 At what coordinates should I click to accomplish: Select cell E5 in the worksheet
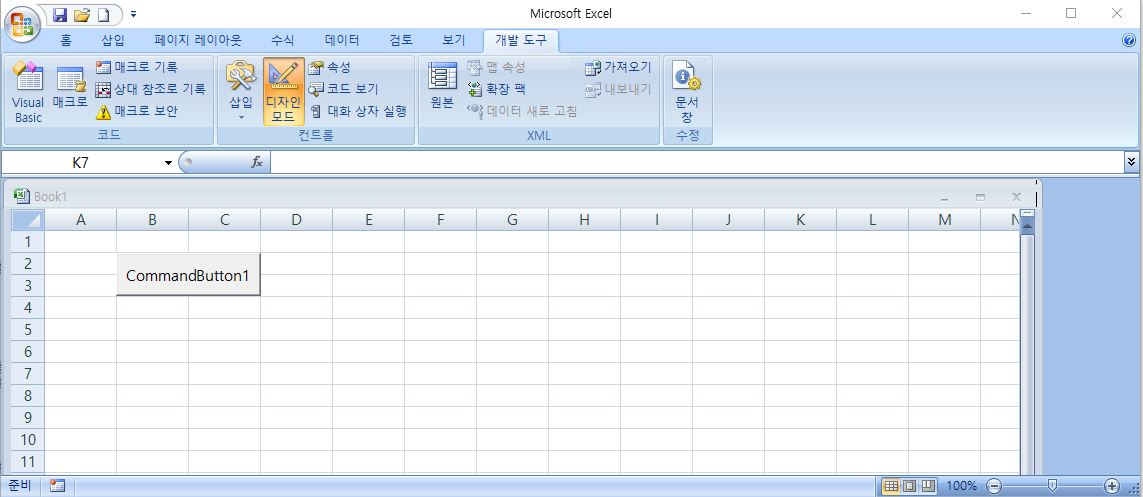[x=368, y=330]
